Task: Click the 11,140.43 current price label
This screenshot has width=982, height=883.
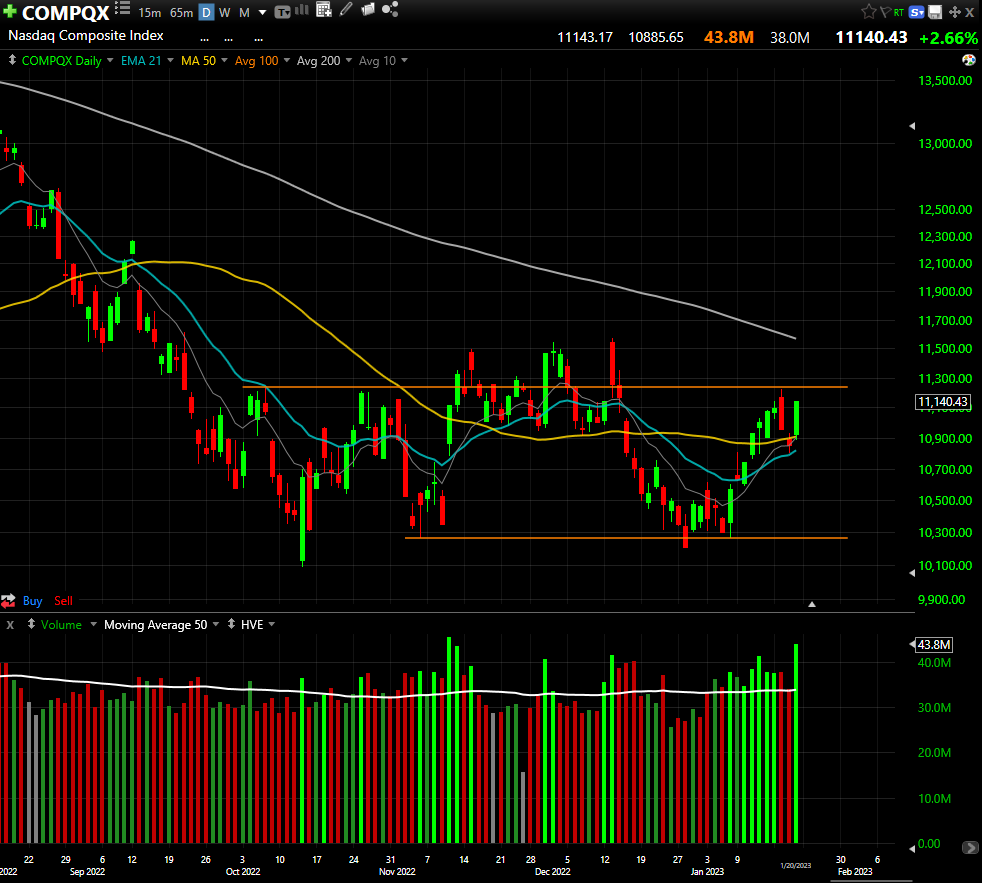Action: point(943,401)
